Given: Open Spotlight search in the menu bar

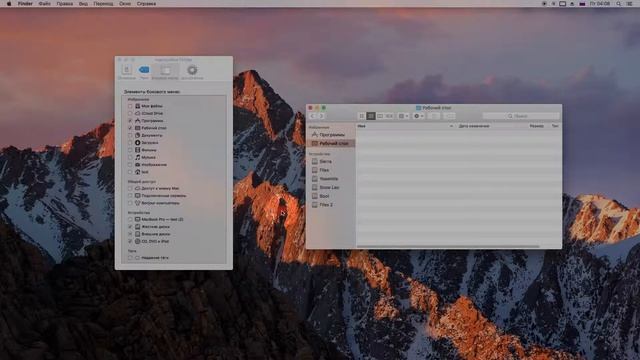Looking at the screenshot, I should 619,4.
